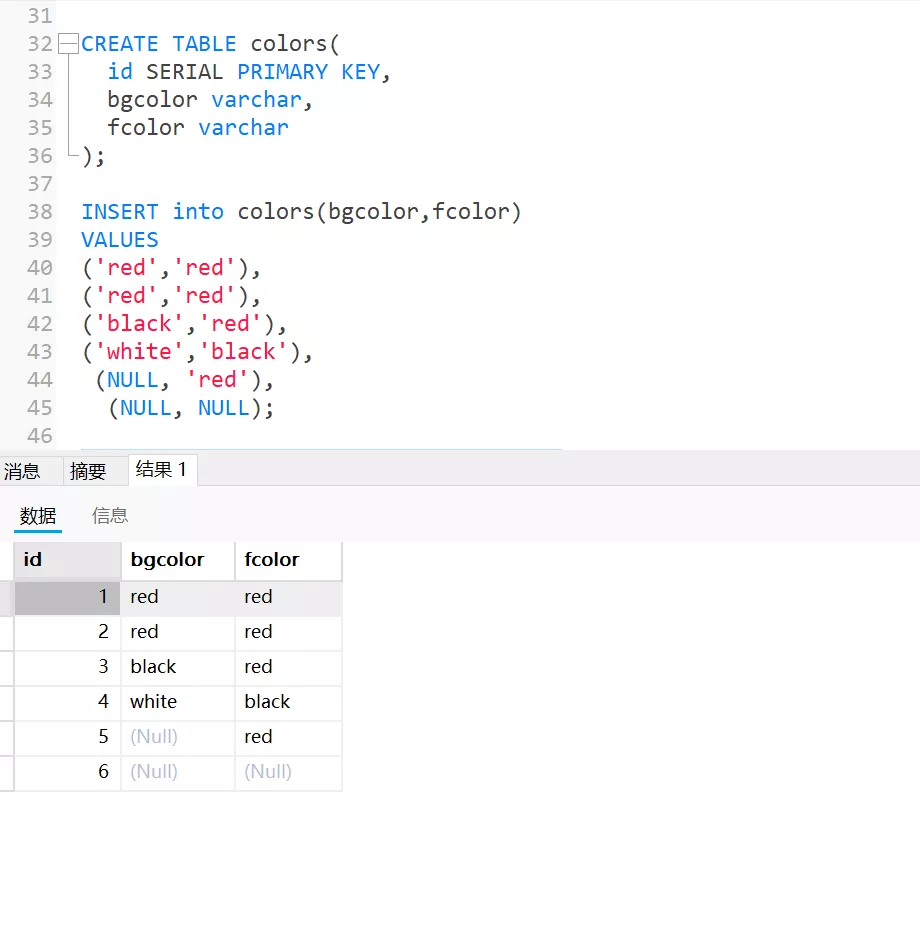
Task: Select the bgcolor cell containing black
Action: click(x=176, y=667)
